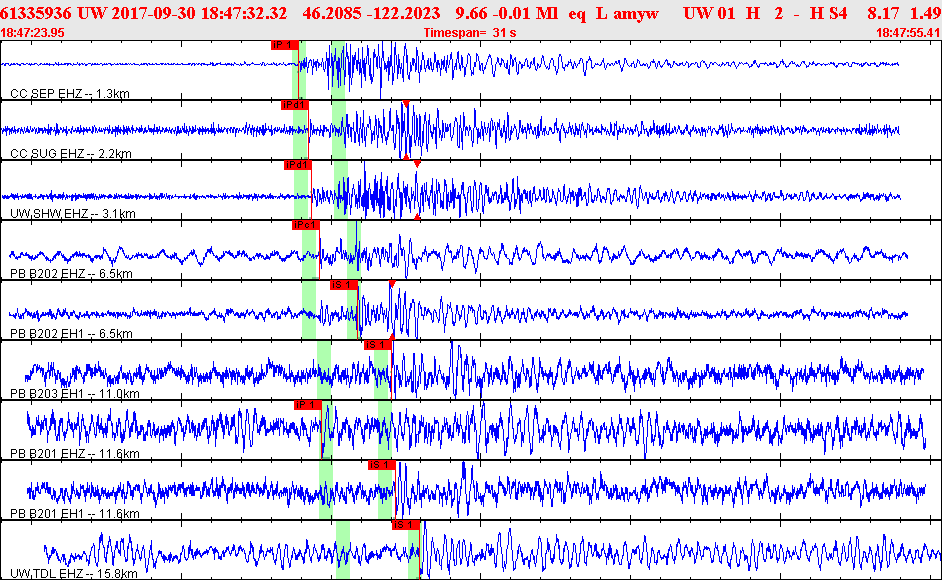Click the start time 18:47:23.95 label
Viewport: 942px width, 580px height.
[32, 33]
